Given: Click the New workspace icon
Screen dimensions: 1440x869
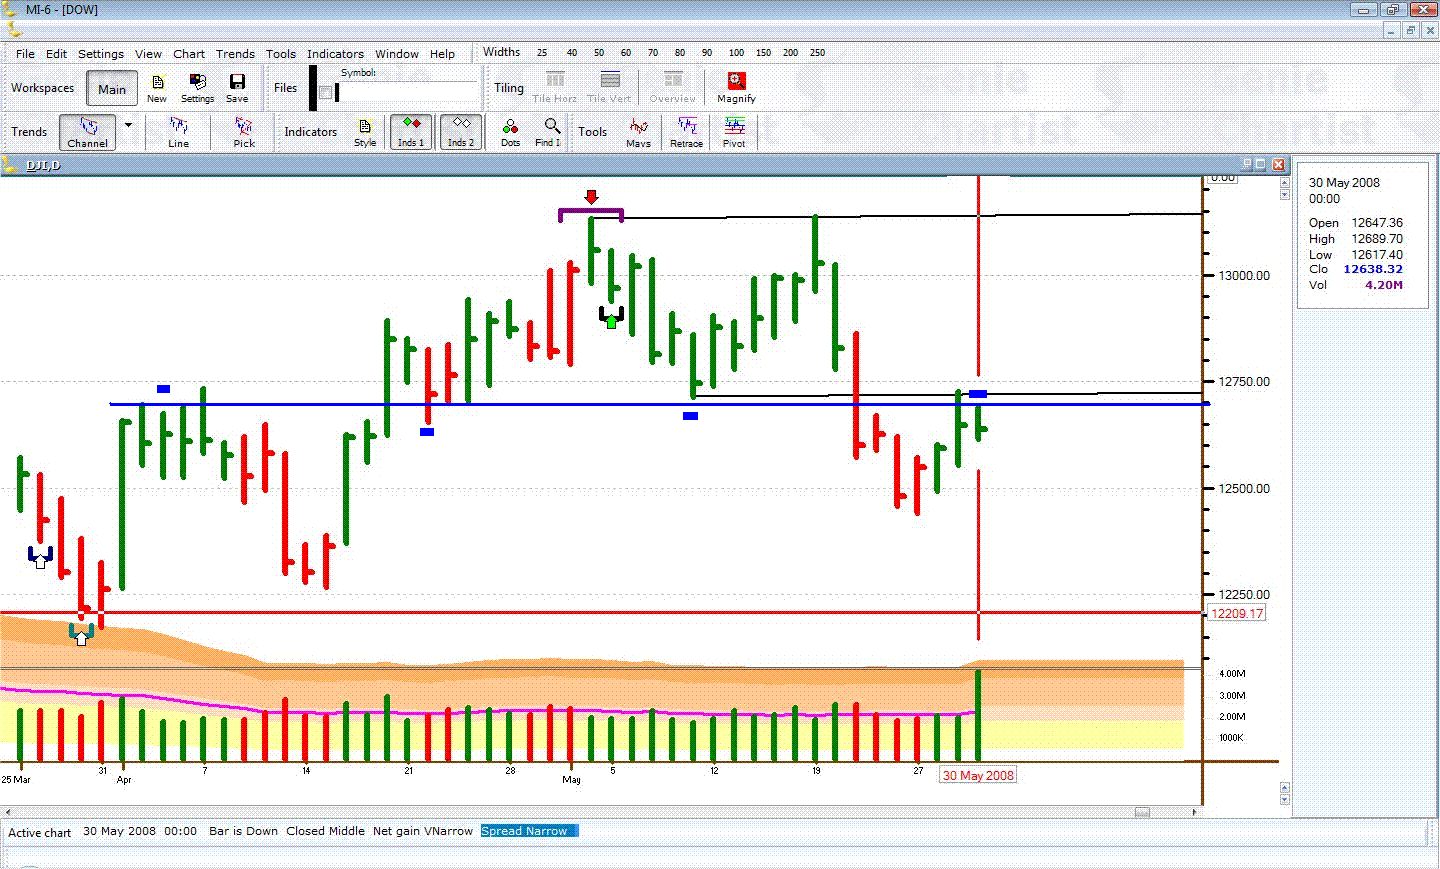Looking at the screenshot, I should (x=157, y=88).
